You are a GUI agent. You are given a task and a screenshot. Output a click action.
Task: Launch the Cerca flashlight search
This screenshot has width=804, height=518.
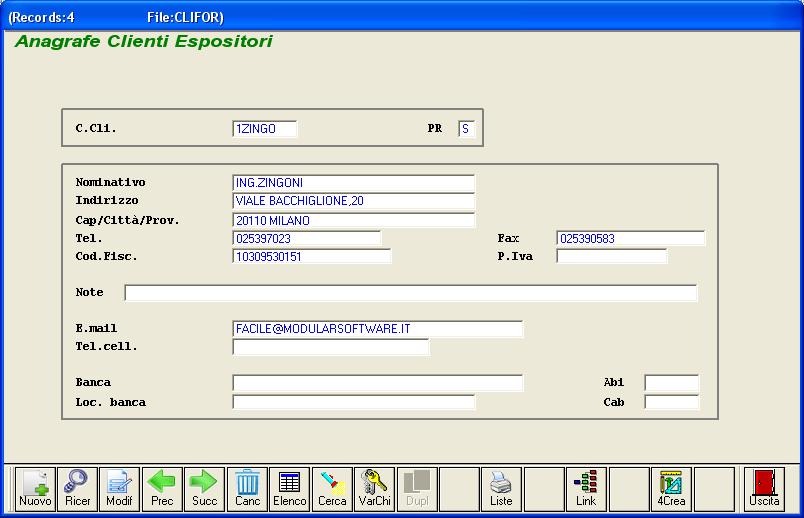(332, 489)
